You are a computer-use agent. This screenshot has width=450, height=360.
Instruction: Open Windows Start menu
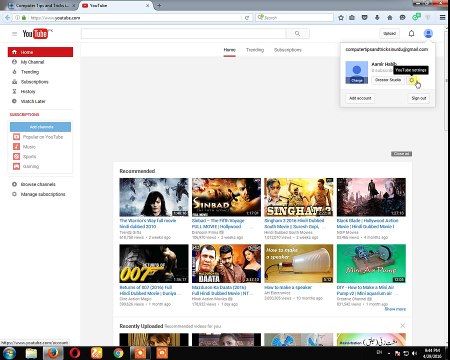click(9, 353)
